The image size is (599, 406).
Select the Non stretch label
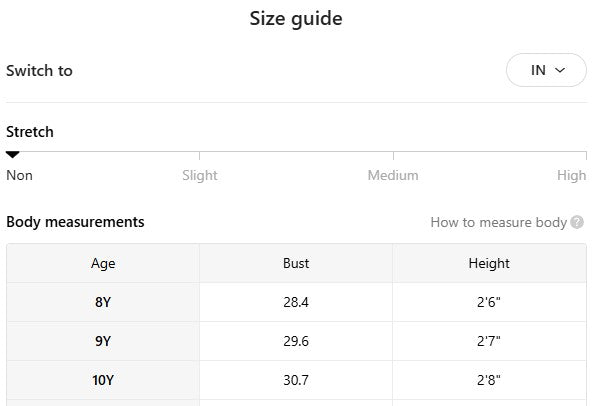(19, 175)
